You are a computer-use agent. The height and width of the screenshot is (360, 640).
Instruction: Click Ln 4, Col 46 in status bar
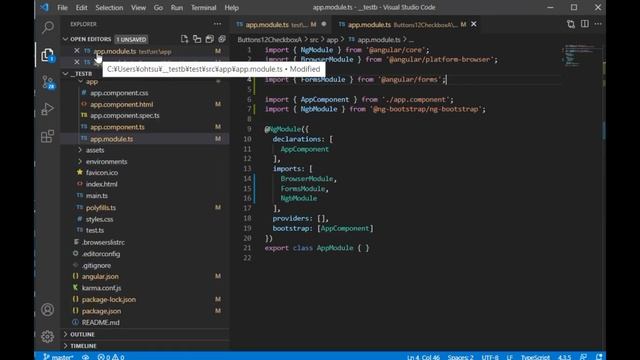click(x=423, y=357)
